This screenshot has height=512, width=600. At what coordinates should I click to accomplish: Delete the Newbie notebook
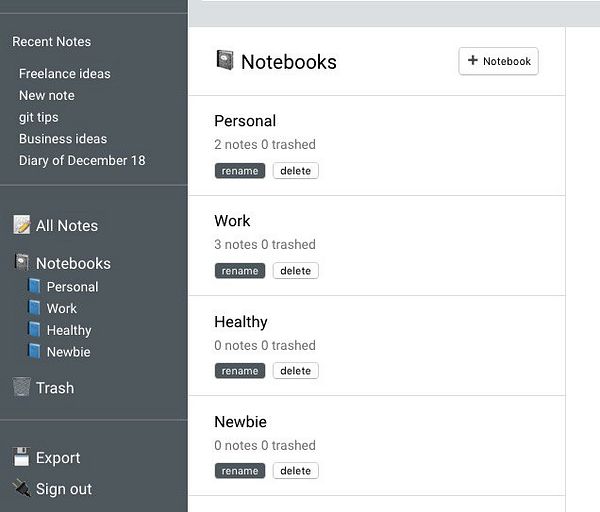(295, 471)
